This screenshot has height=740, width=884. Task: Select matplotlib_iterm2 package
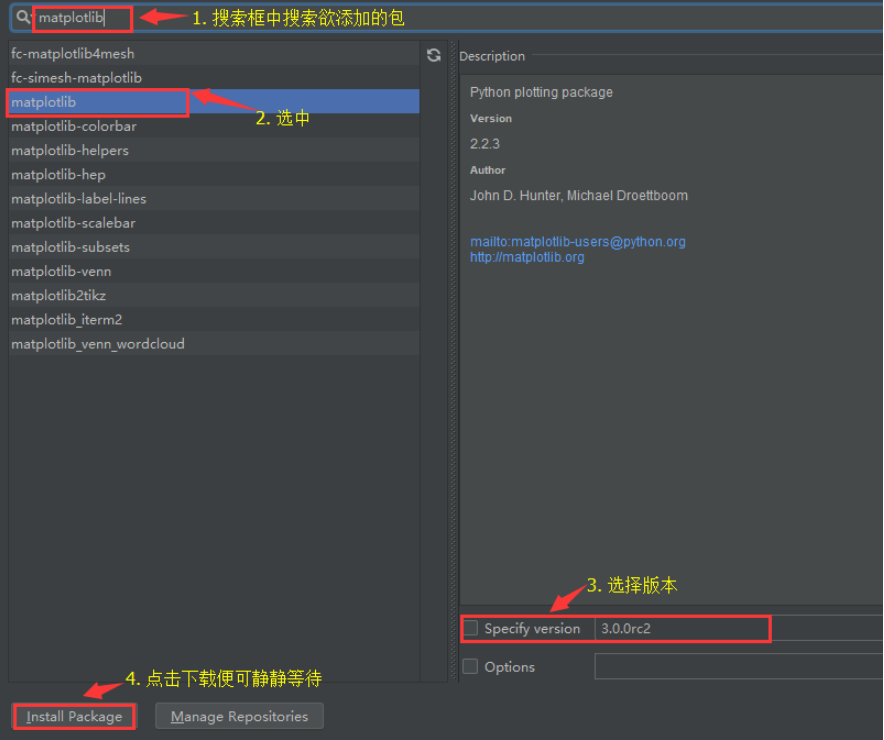pos(214,320)
